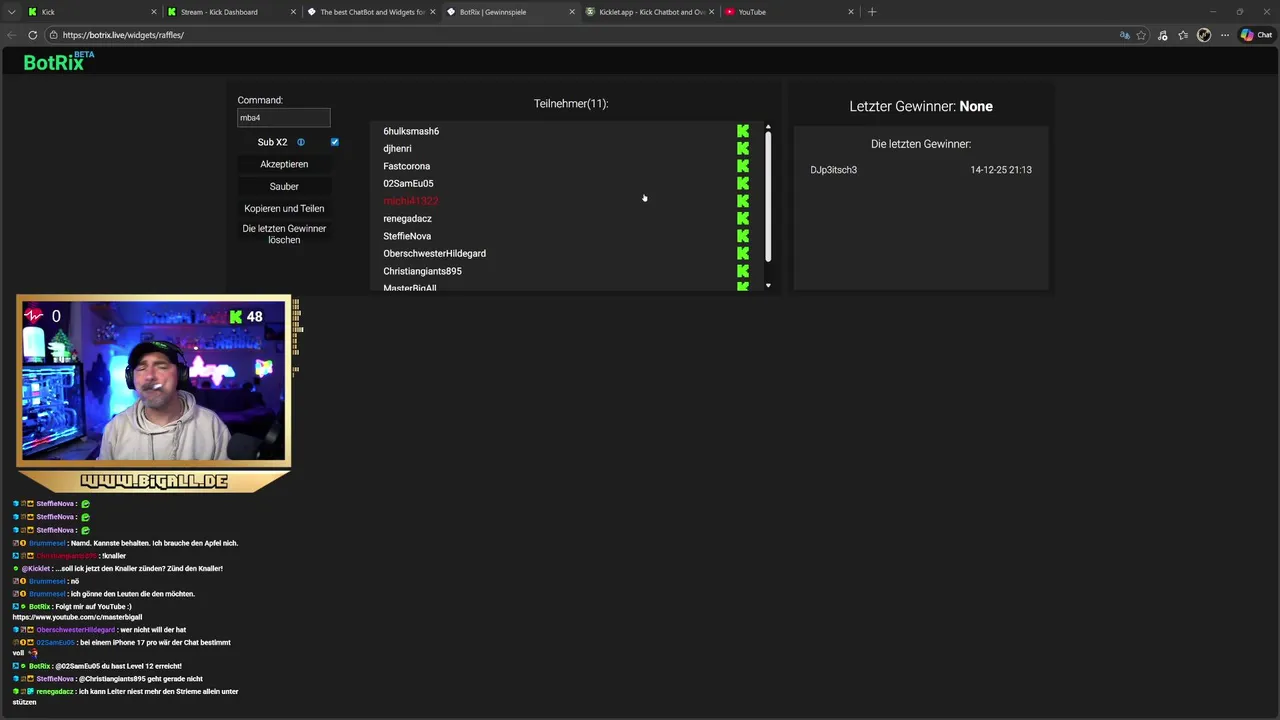Select red participant michi41322

(410, 201)
